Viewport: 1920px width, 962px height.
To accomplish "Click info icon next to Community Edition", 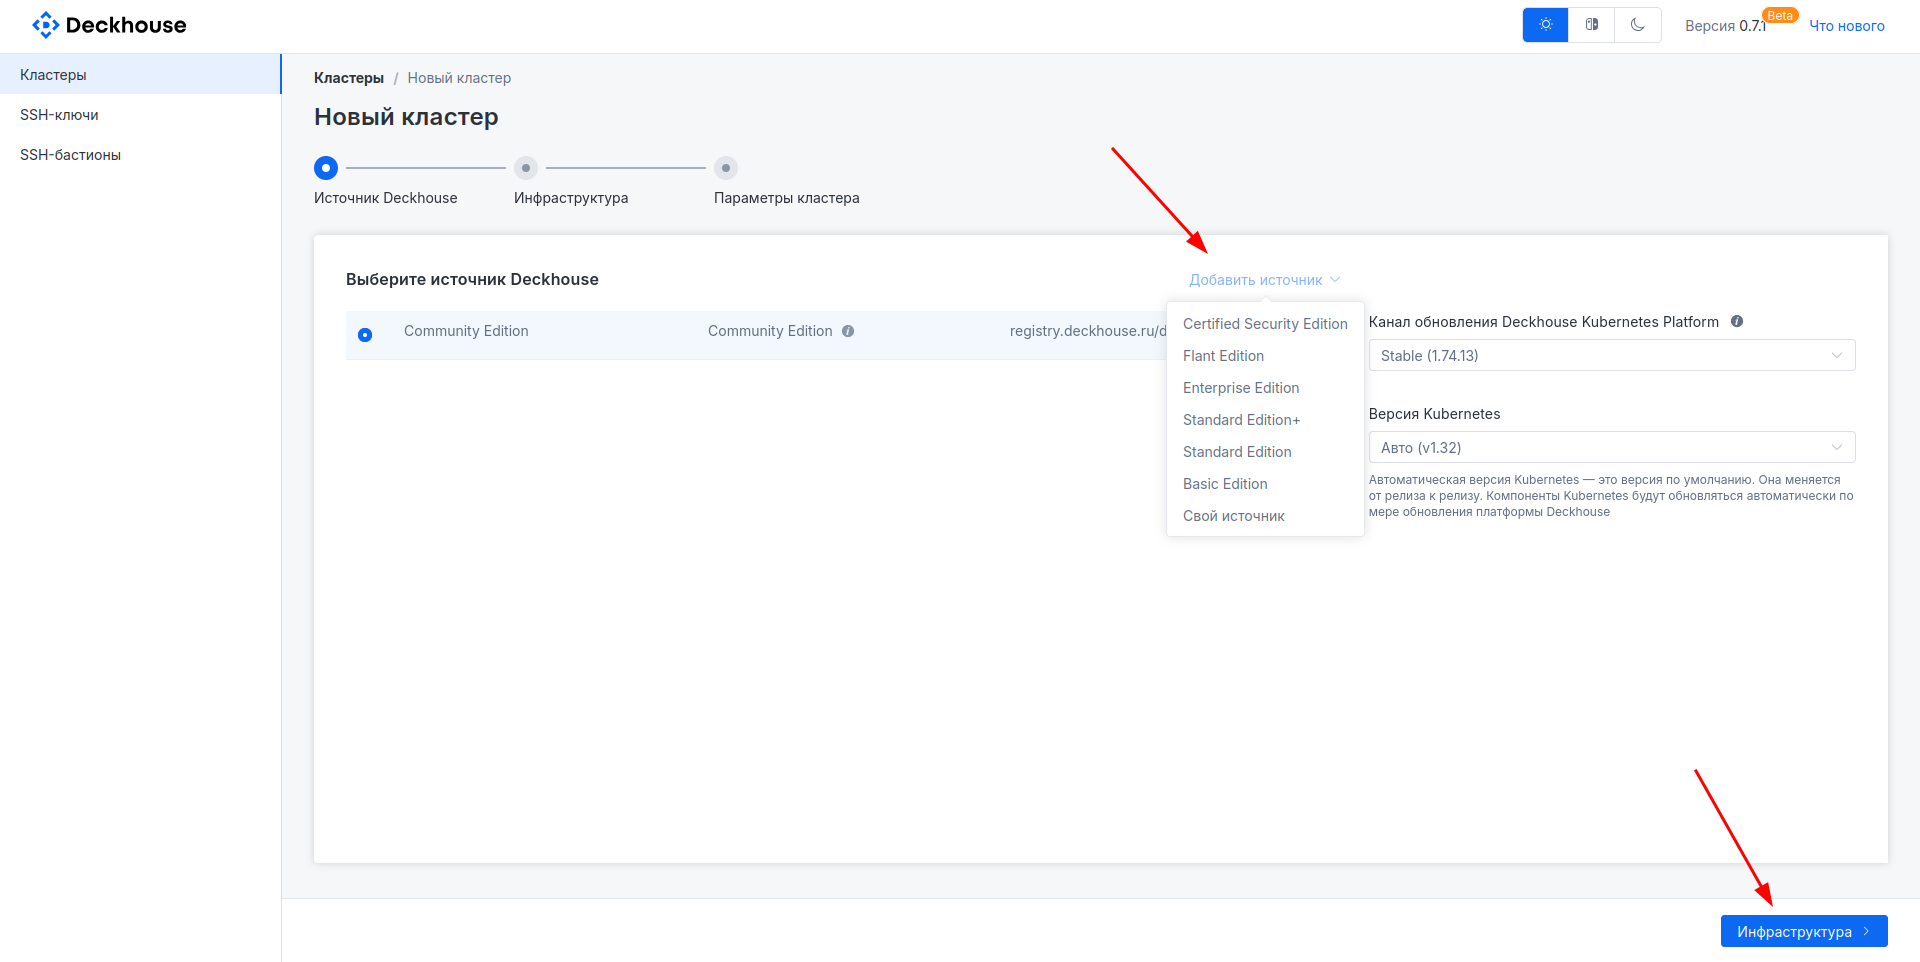I will point(848,331).
